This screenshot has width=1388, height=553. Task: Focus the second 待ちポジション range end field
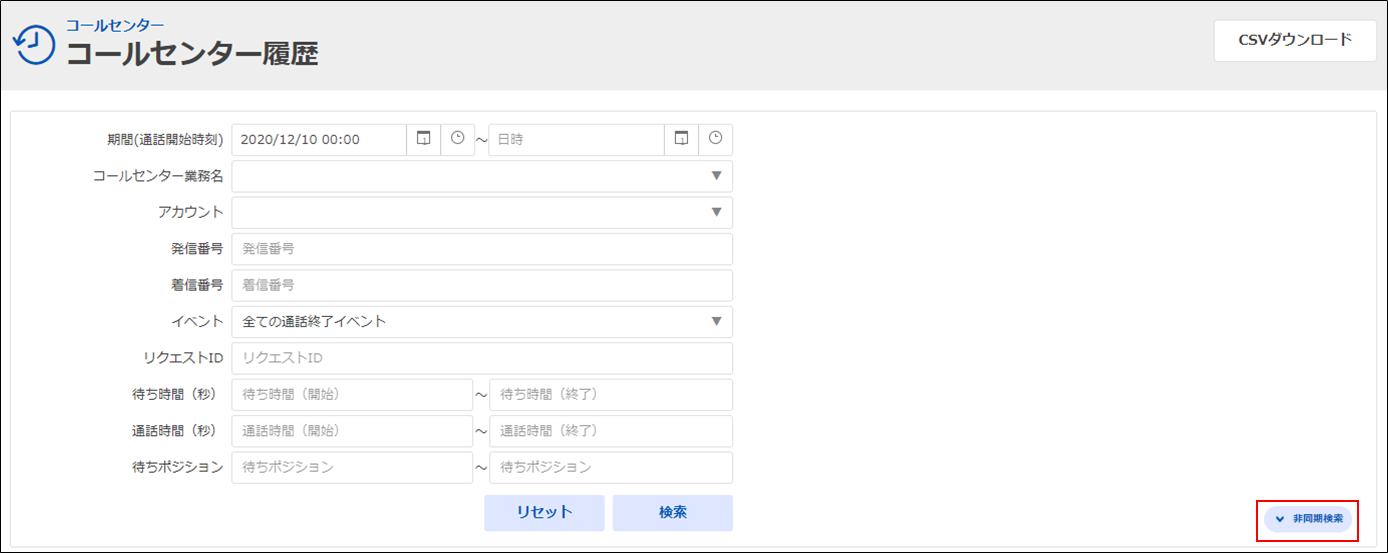(611, 467)
